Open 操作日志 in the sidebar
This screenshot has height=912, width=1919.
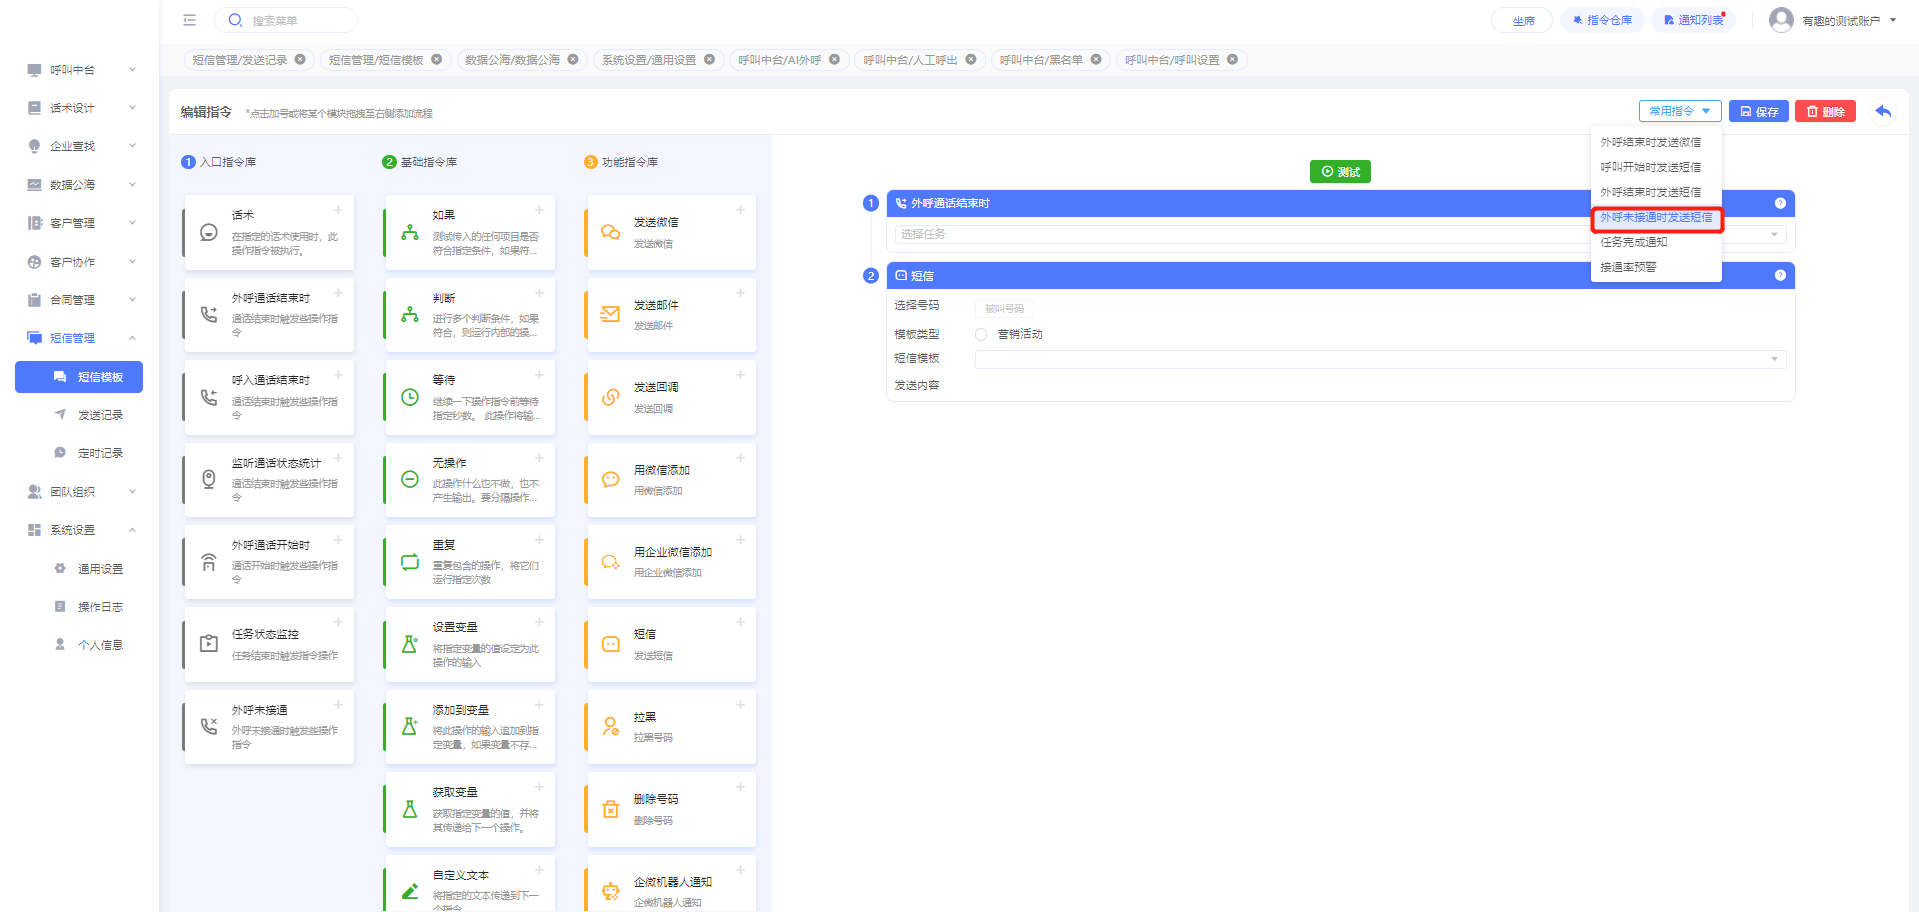tap(100, 607)
